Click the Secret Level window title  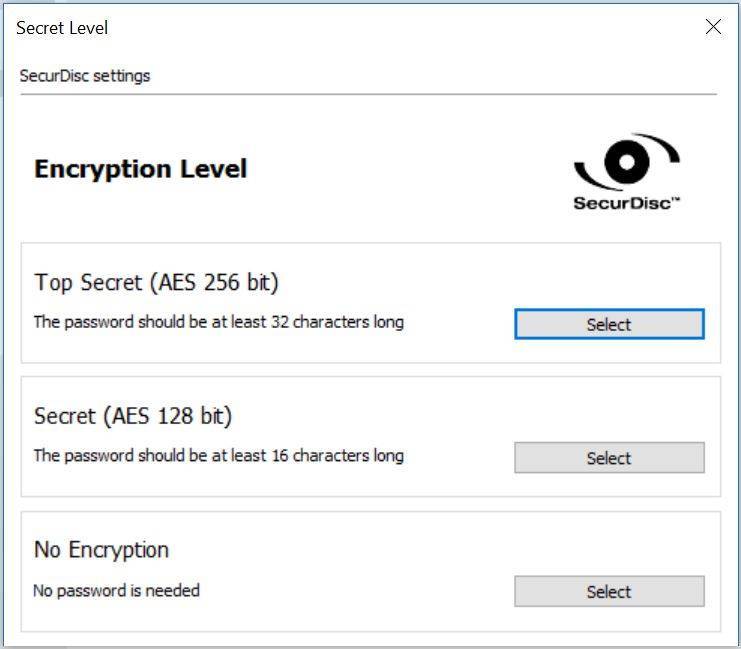pyautogui.click(x=62, y=28)
